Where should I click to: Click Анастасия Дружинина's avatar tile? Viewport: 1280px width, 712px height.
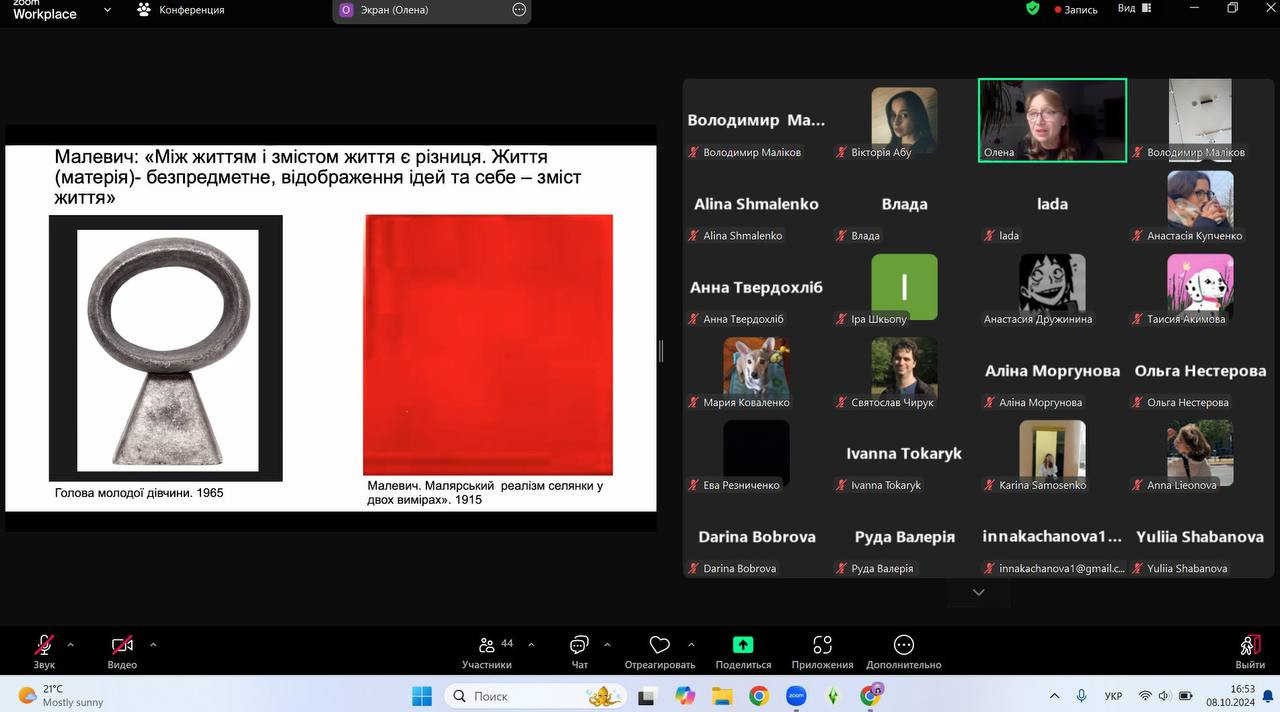tap(1052, 287)
